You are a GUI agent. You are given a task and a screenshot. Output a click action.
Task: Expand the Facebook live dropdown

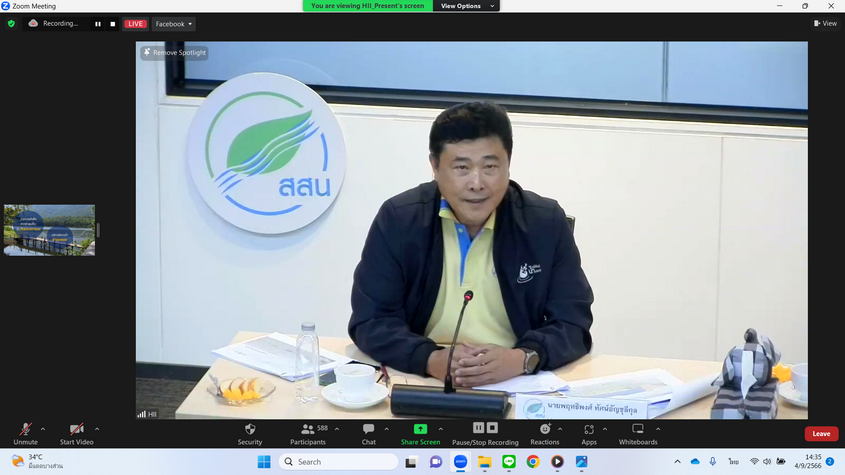174,24
